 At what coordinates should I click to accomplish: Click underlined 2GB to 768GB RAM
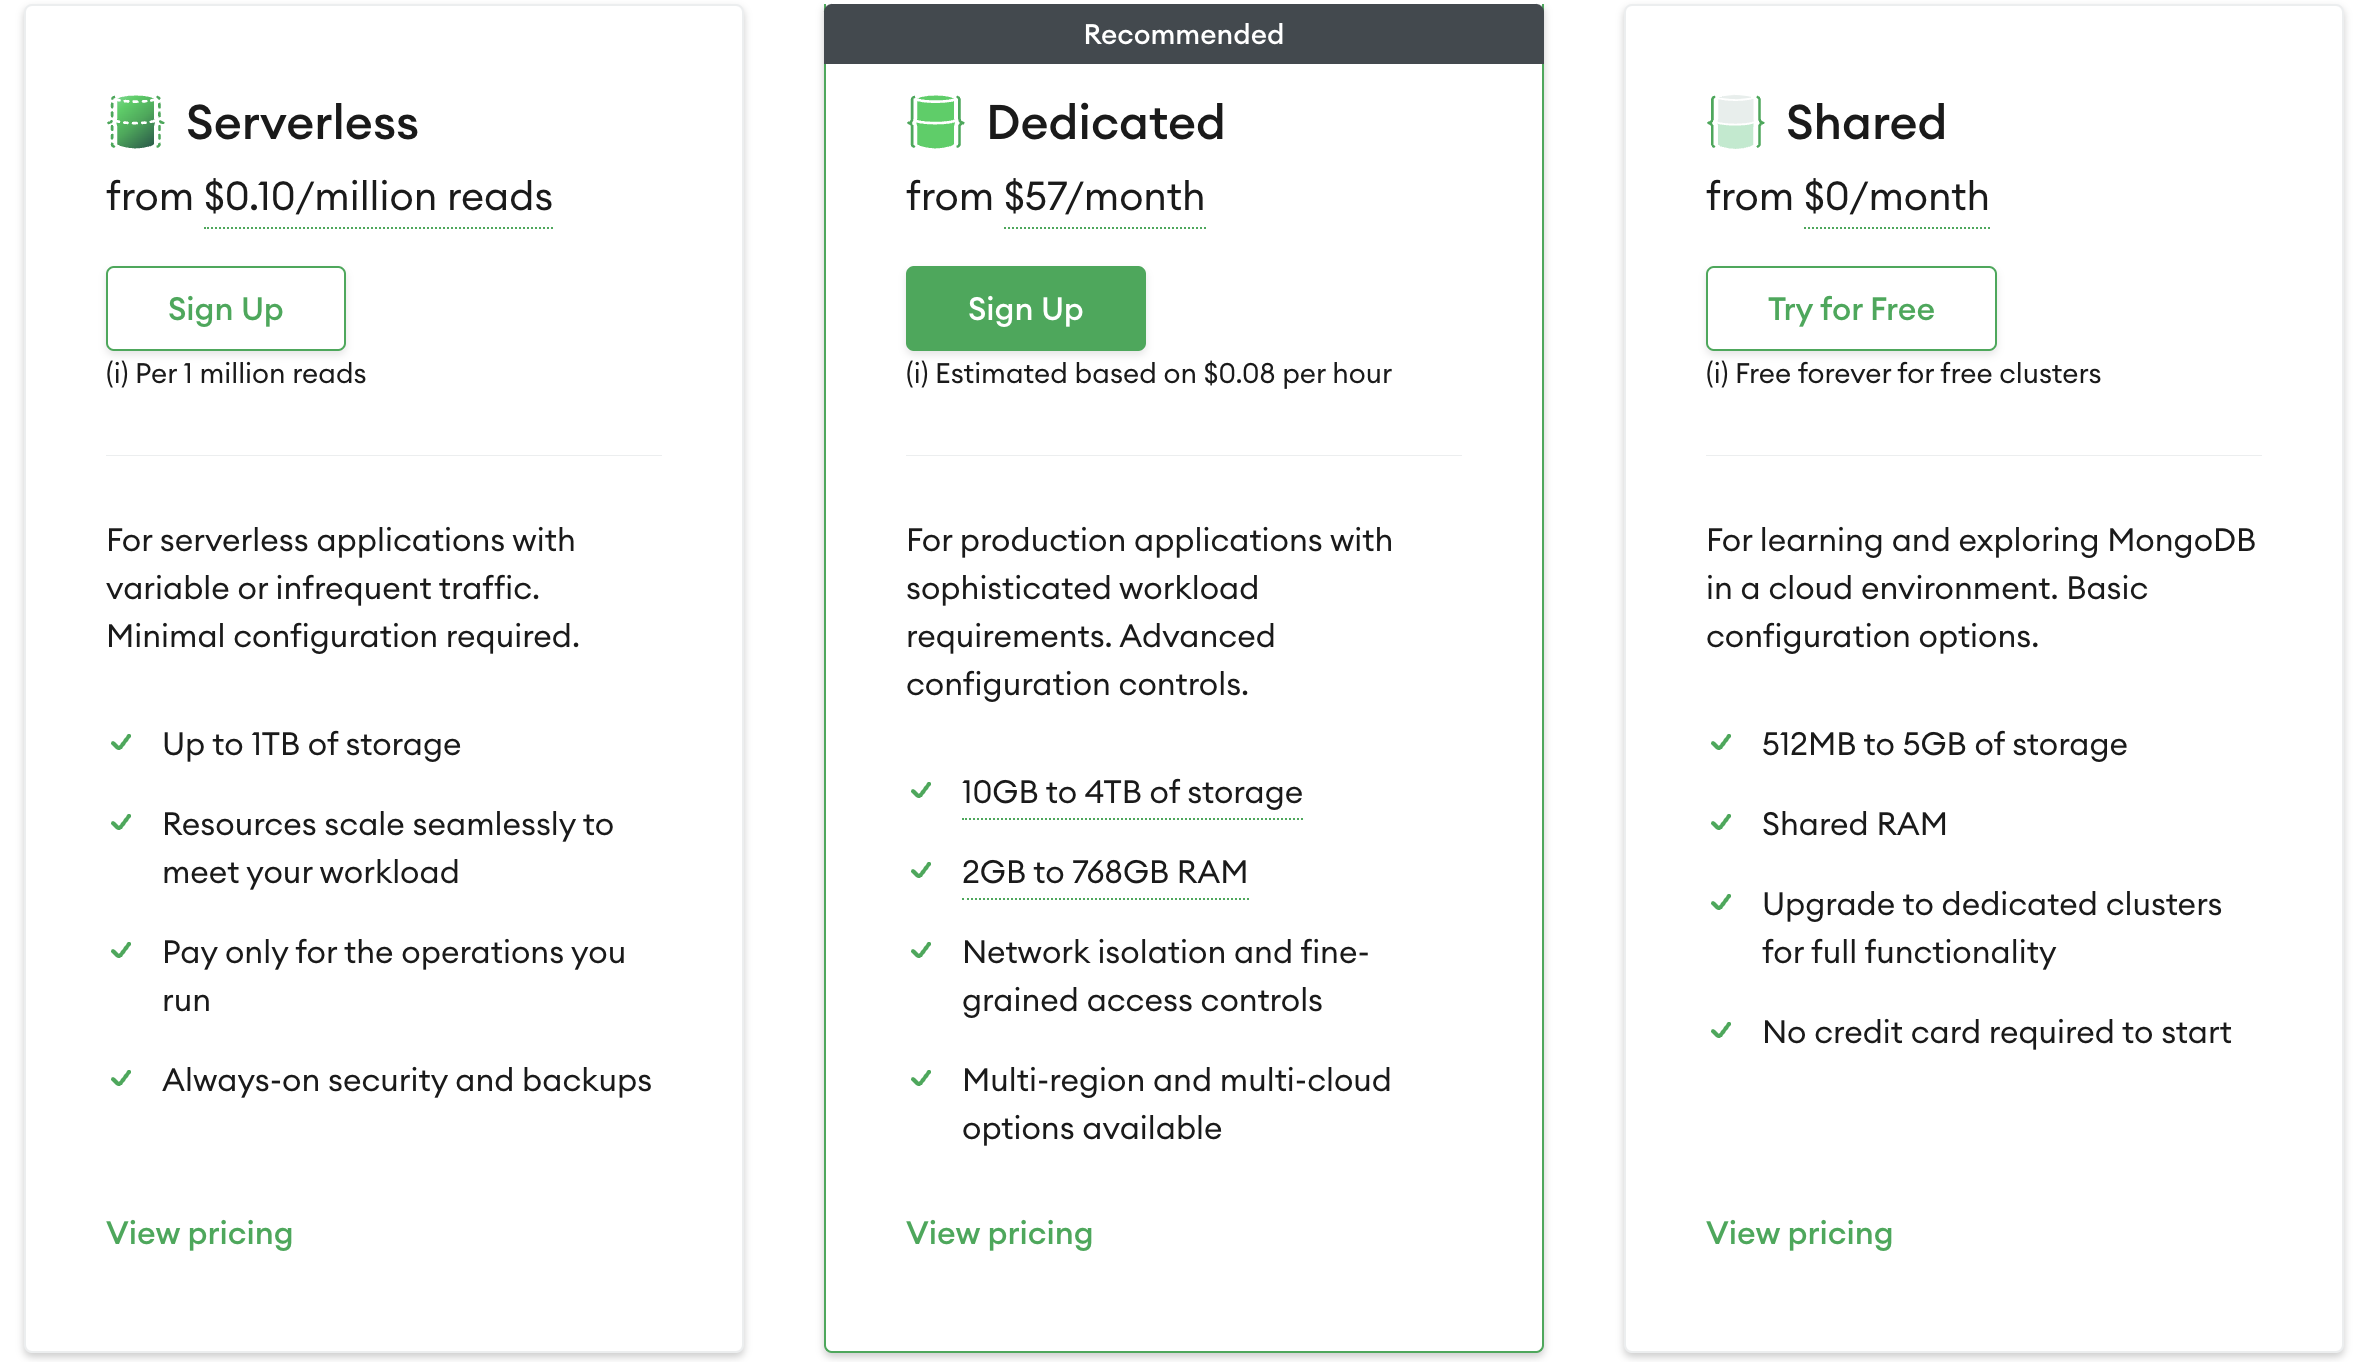(1104, 872)
